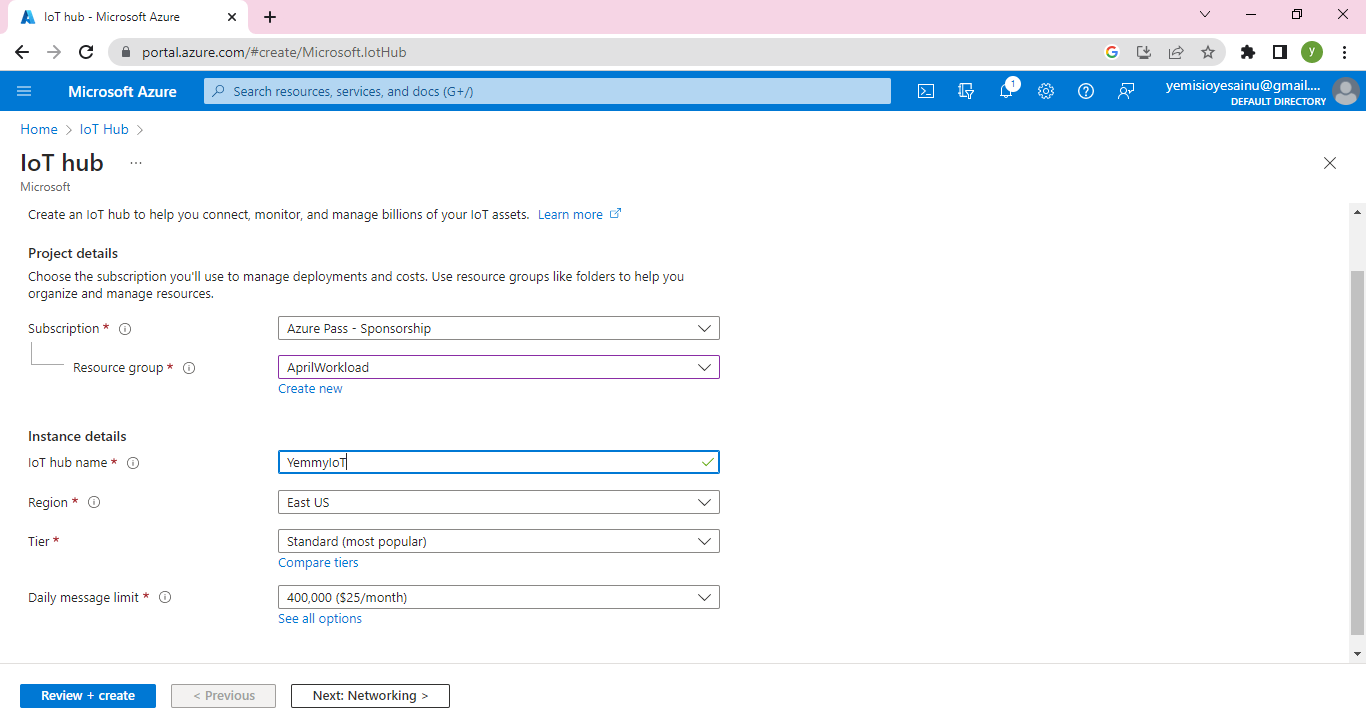Click the info icon beside Resource group
The height and width of the screenshot is (728, 1366).
point(189,368)
